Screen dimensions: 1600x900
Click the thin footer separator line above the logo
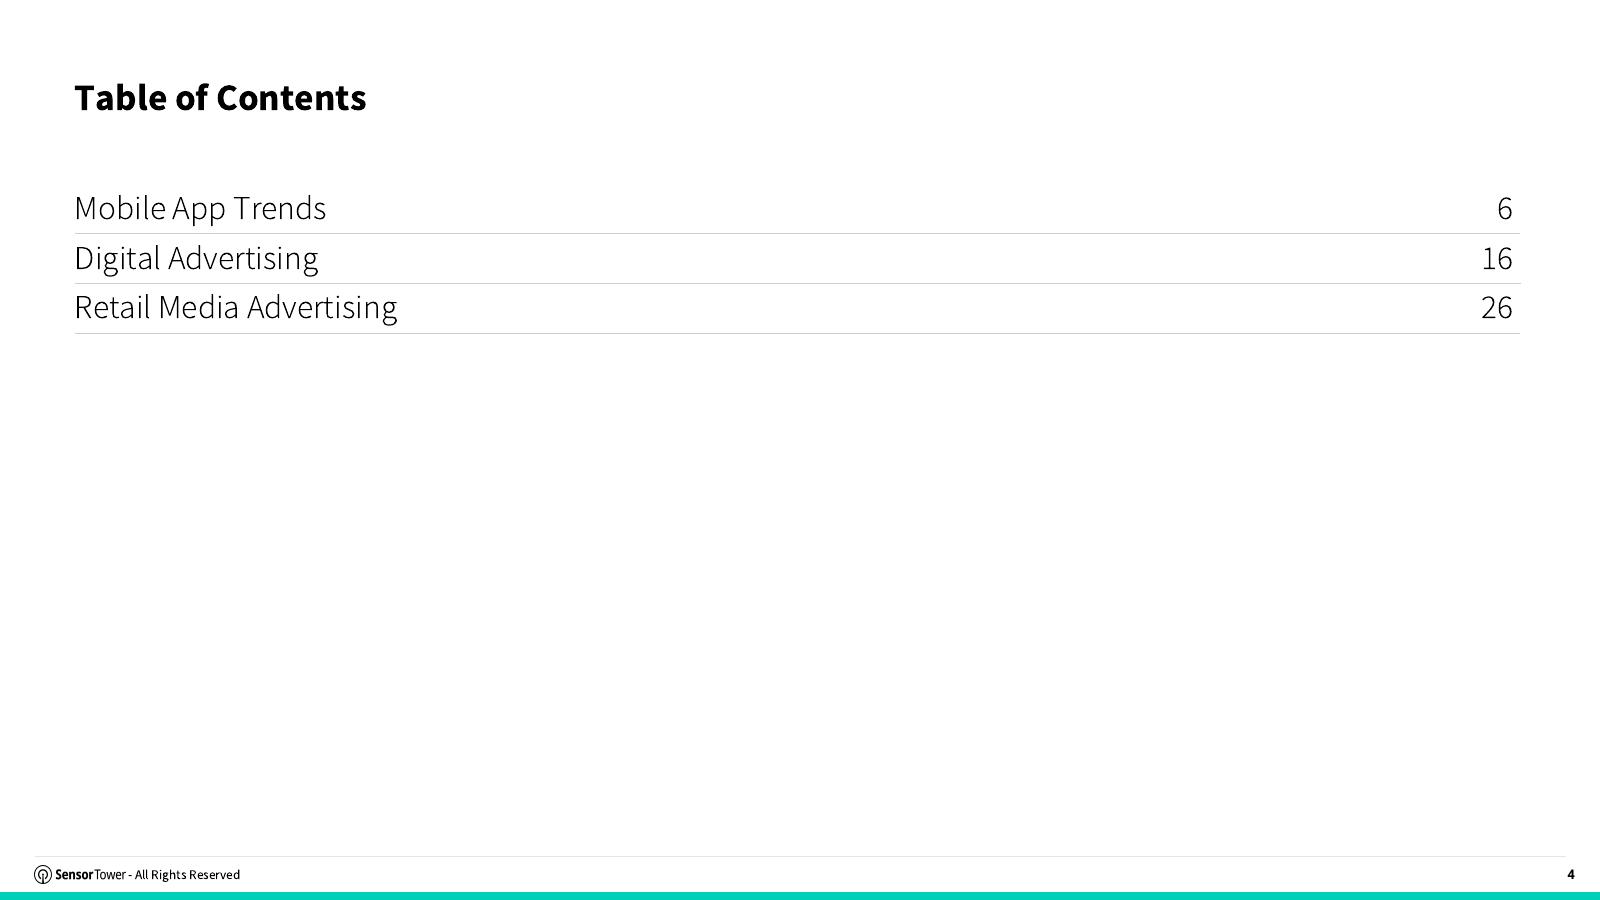[x=800, y=857]
